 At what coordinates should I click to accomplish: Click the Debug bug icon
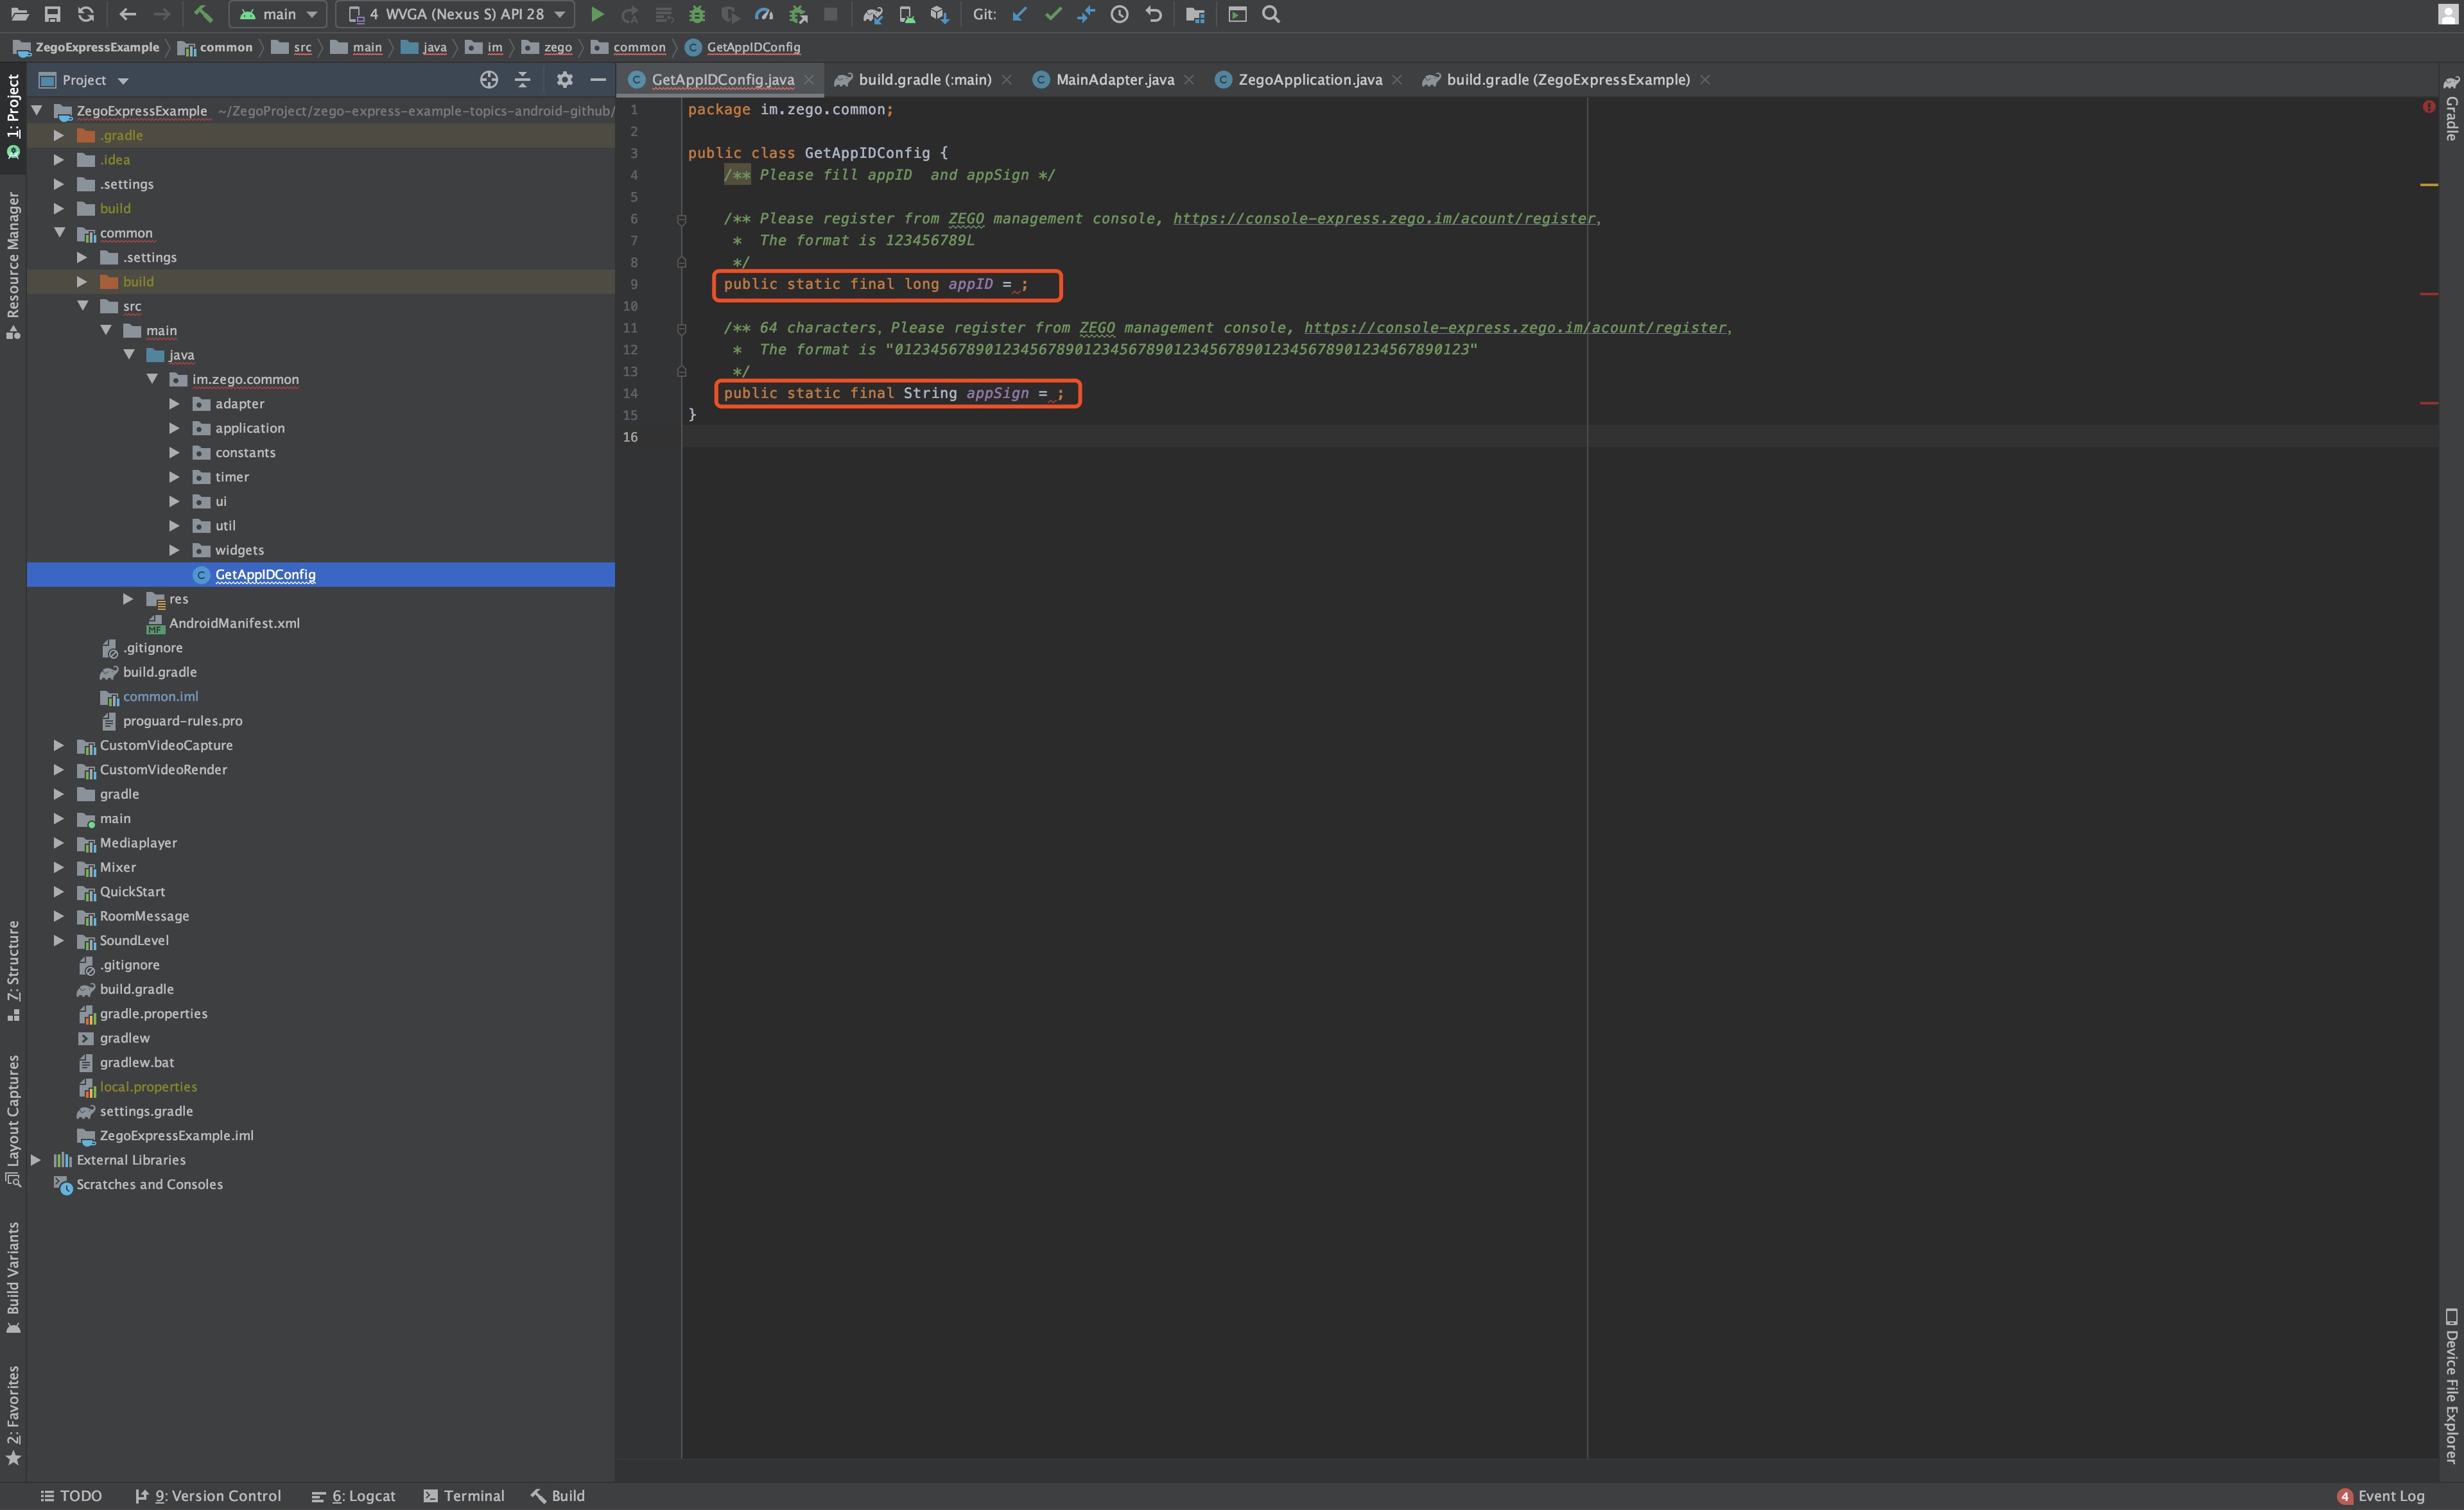pos(697,14)
